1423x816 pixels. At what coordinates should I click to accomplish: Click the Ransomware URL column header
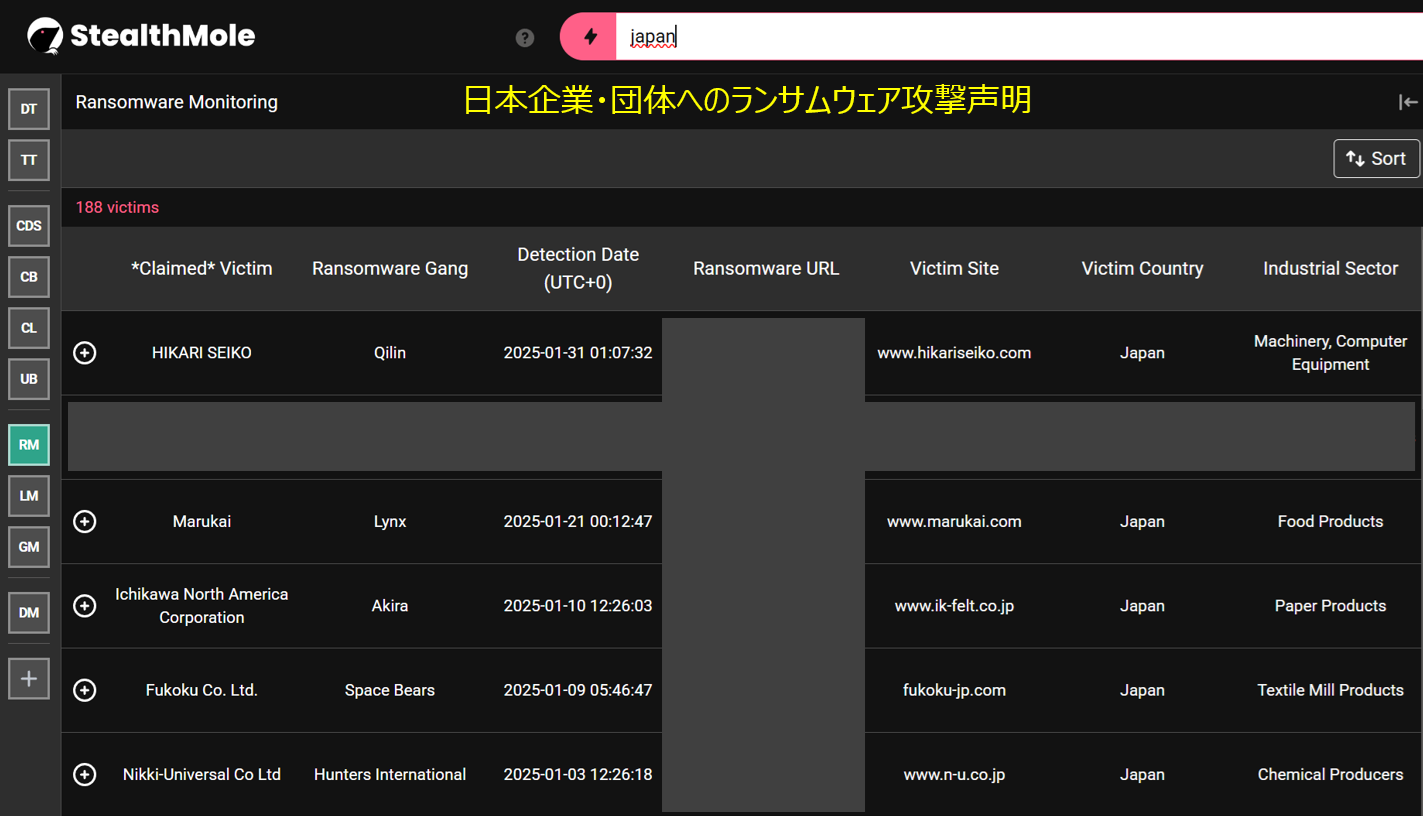click(766, 268)
